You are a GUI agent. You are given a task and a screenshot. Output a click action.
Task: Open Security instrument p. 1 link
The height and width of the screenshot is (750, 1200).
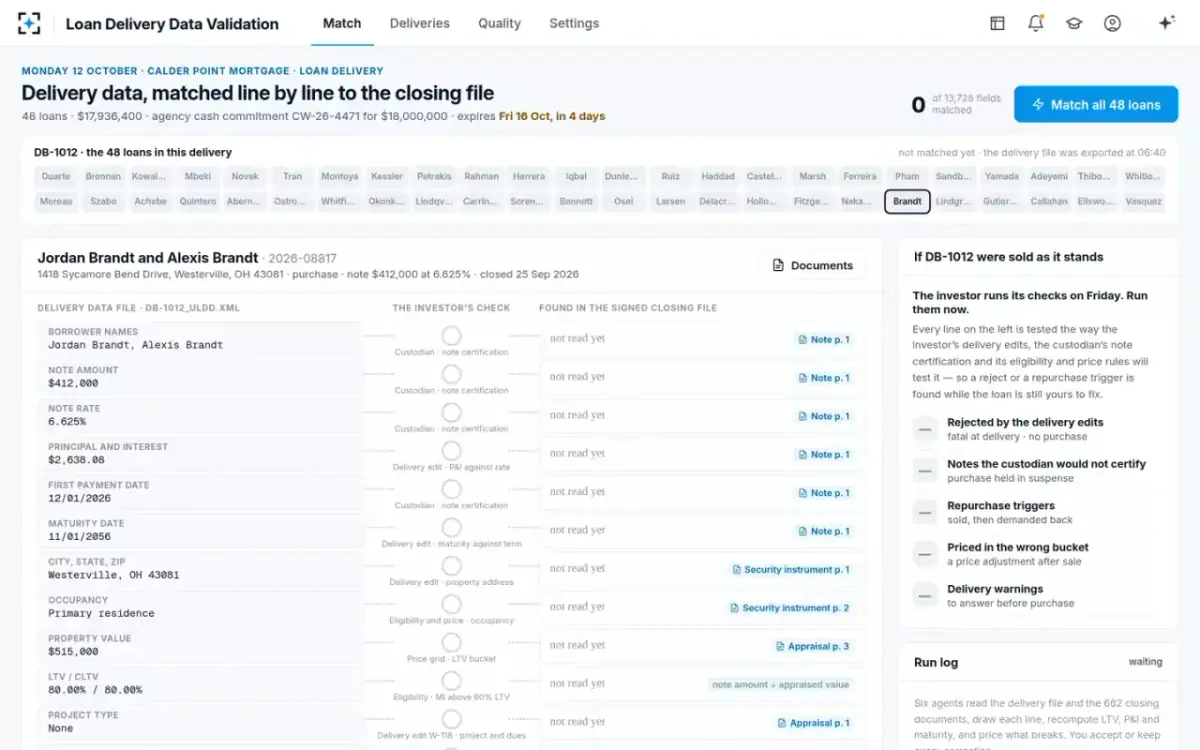point(790,570)
